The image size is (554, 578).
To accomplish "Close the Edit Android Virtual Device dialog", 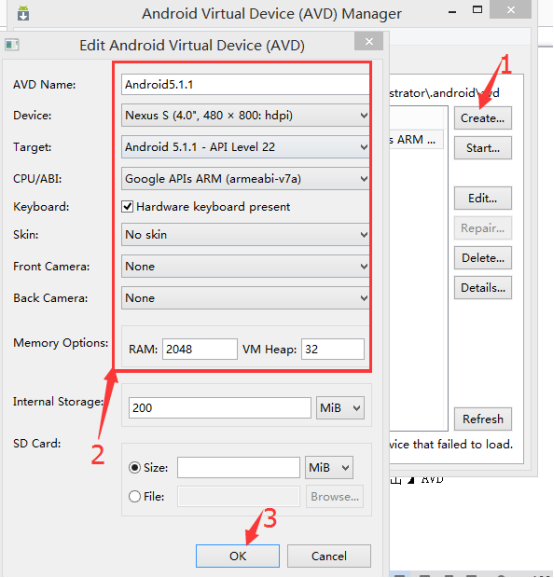I will pos(369,41).
